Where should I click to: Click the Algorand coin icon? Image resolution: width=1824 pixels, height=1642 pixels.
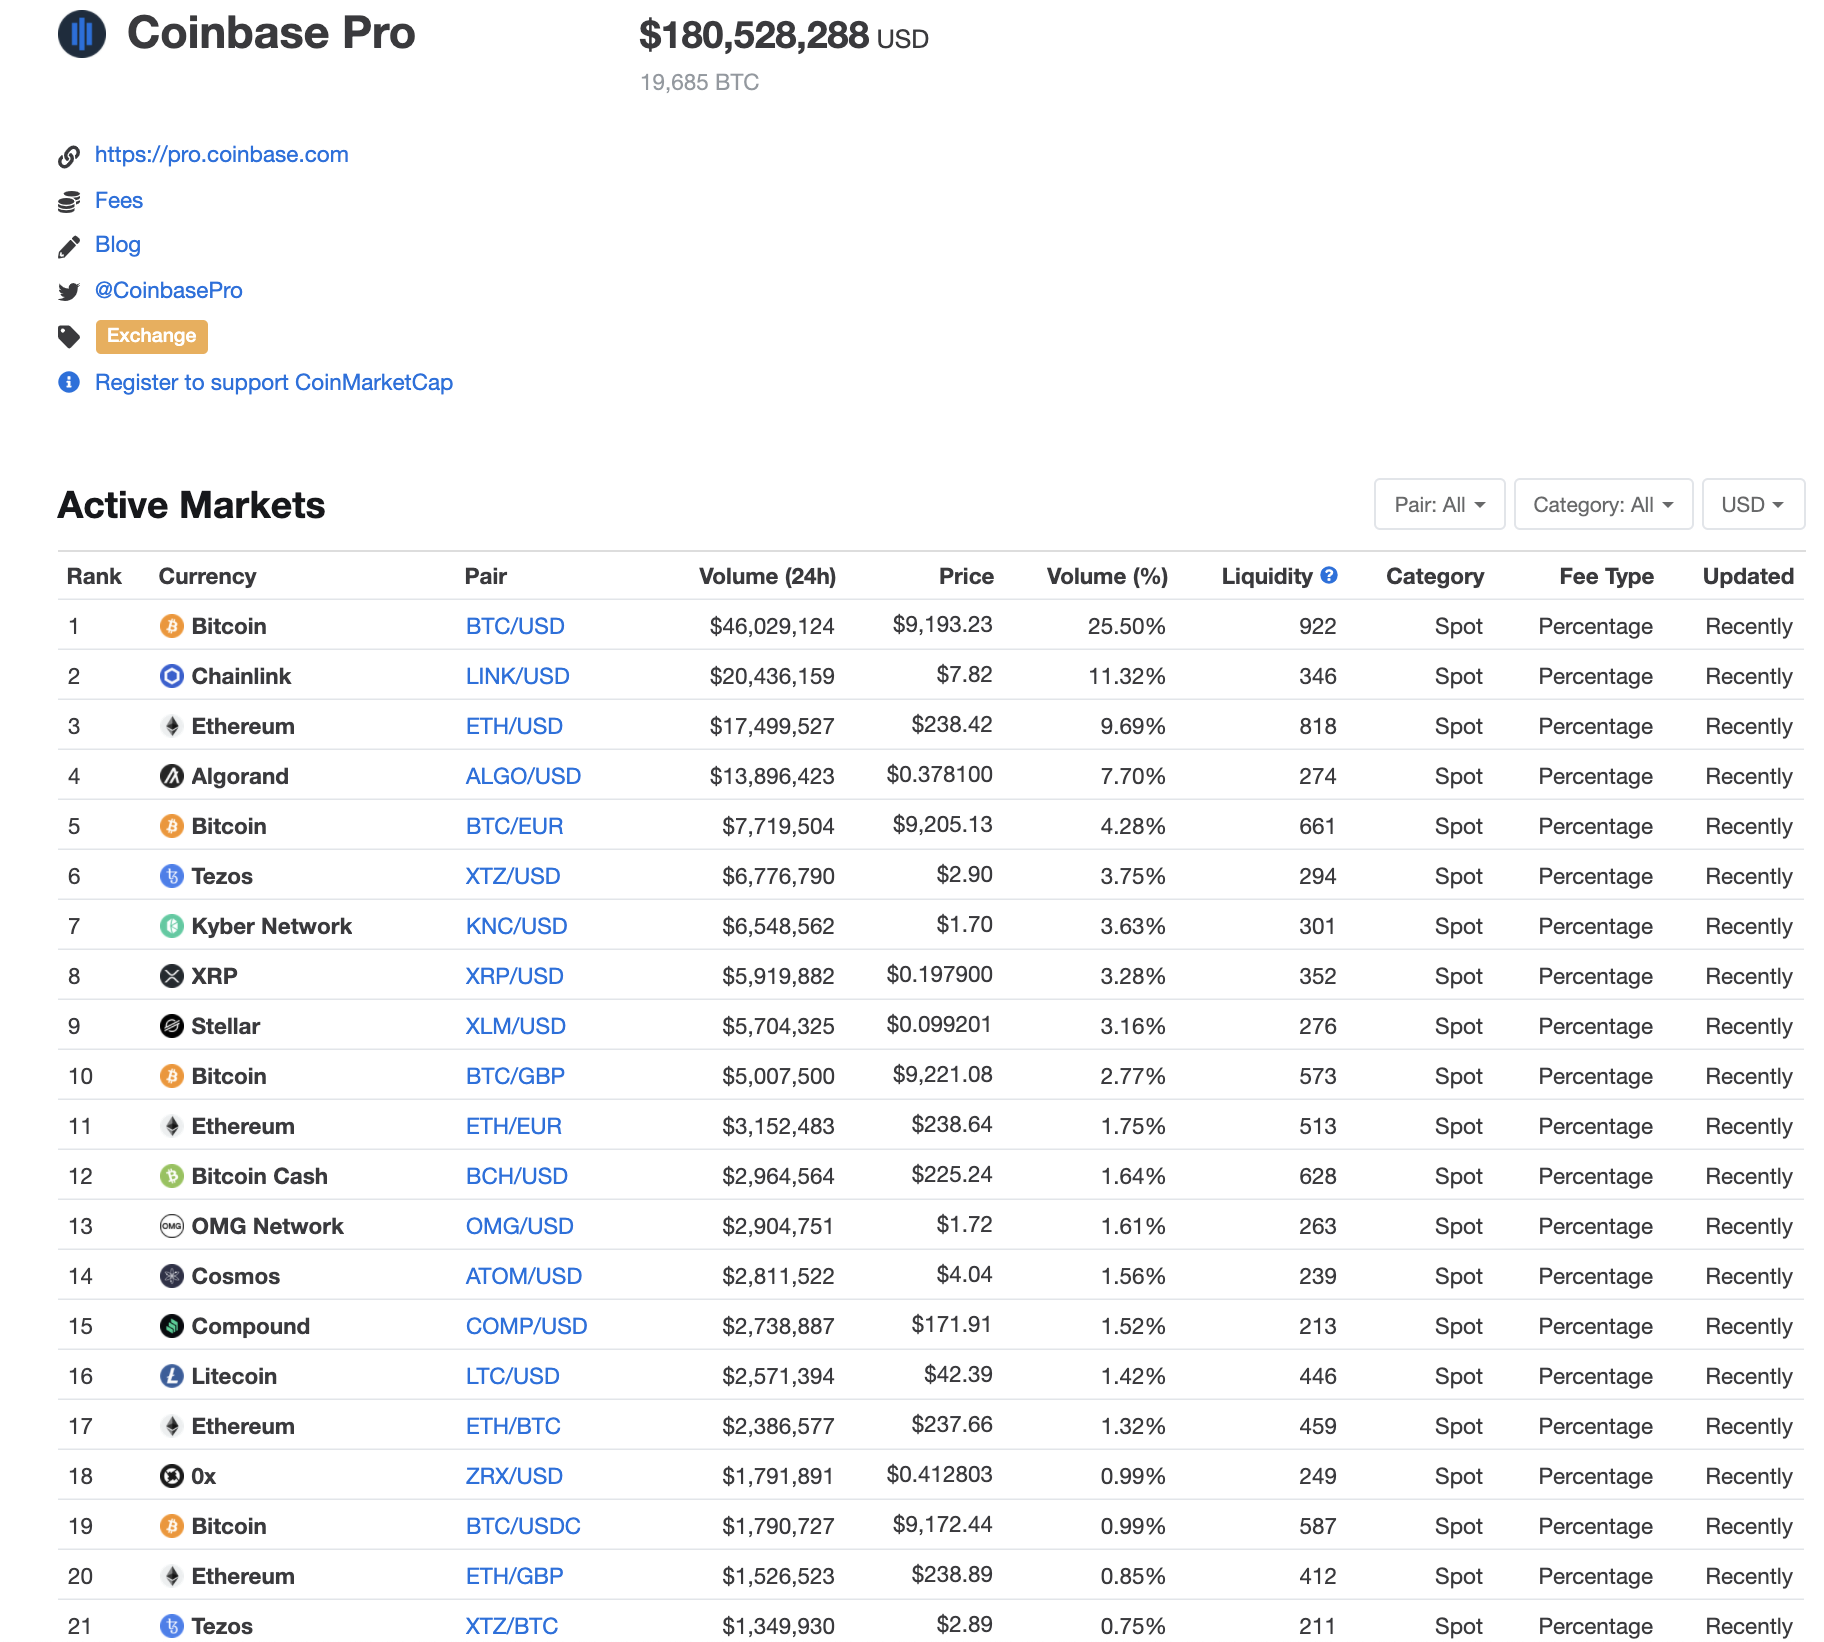172,776
